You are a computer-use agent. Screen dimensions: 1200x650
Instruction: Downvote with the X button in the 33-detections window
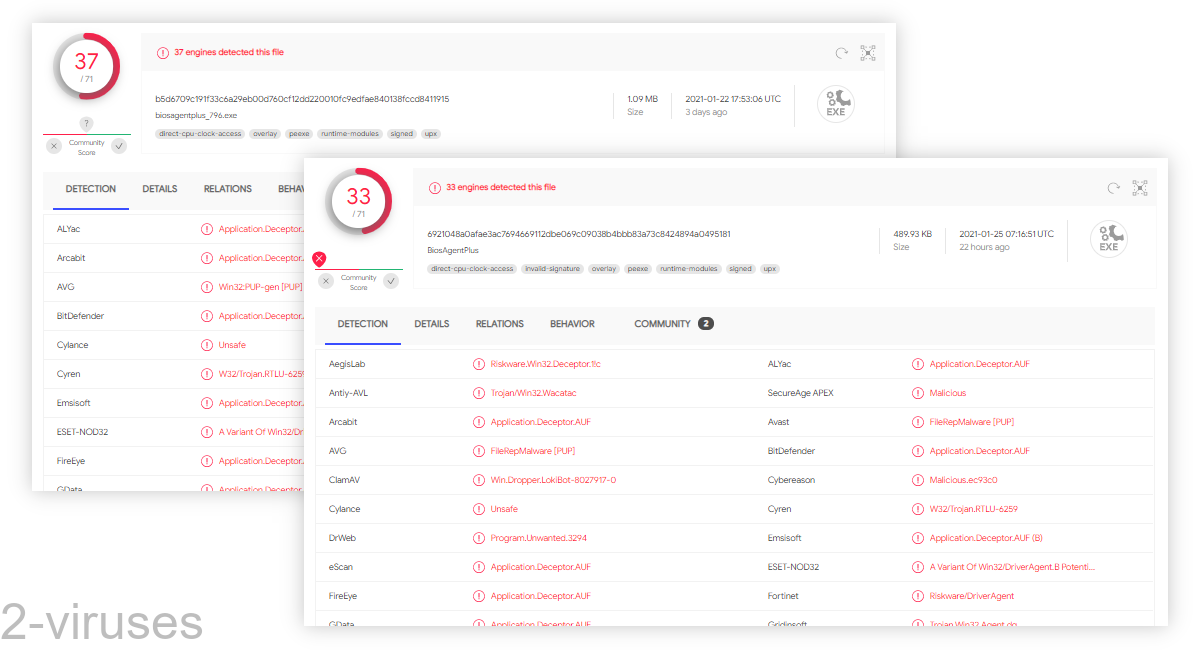(x=326, y=281)
